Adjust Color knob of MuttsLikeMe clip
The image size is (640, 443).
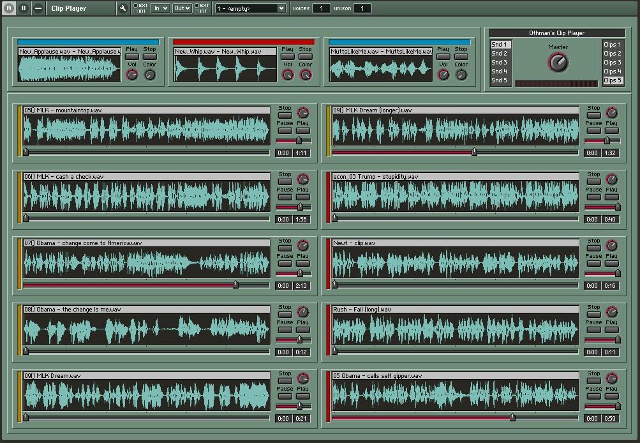tap(461, 75)
